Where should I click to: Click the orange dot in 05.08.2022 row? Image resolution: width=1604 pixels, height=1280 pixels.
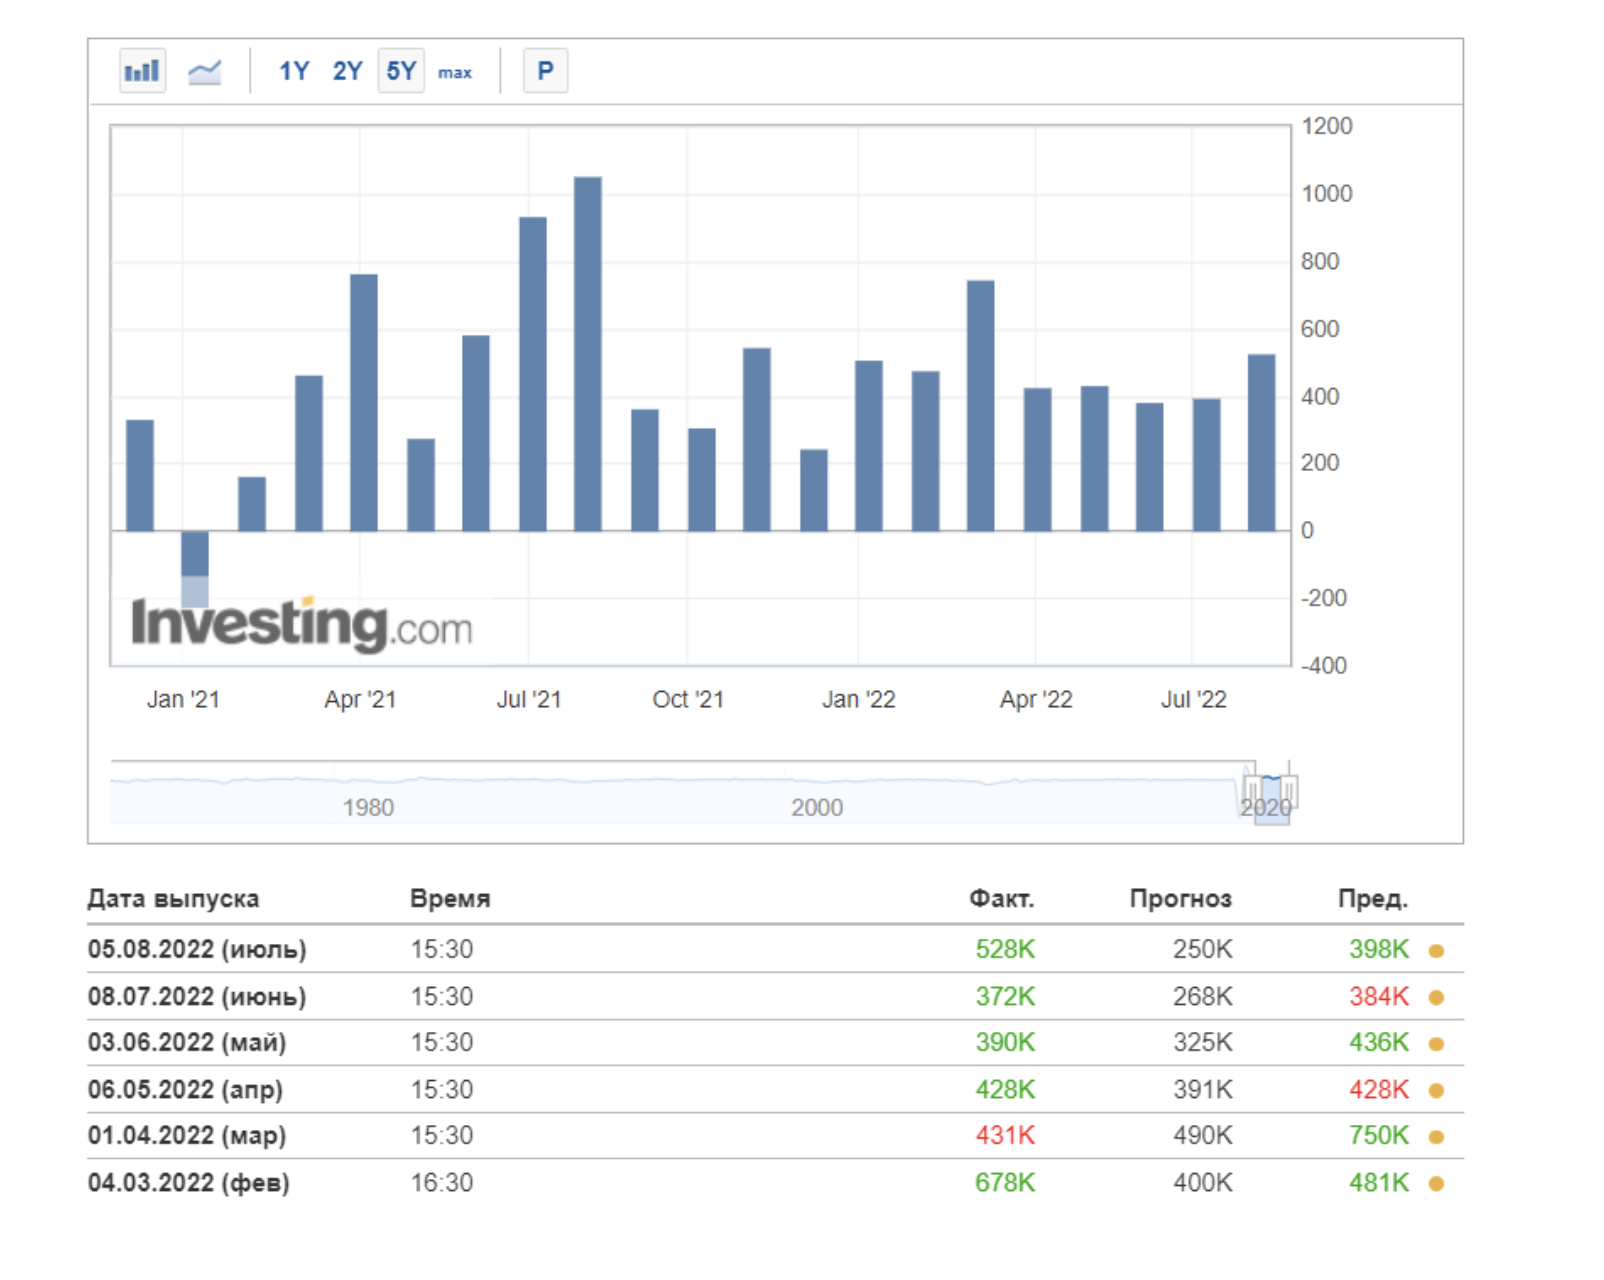[x=1436, y=951]
